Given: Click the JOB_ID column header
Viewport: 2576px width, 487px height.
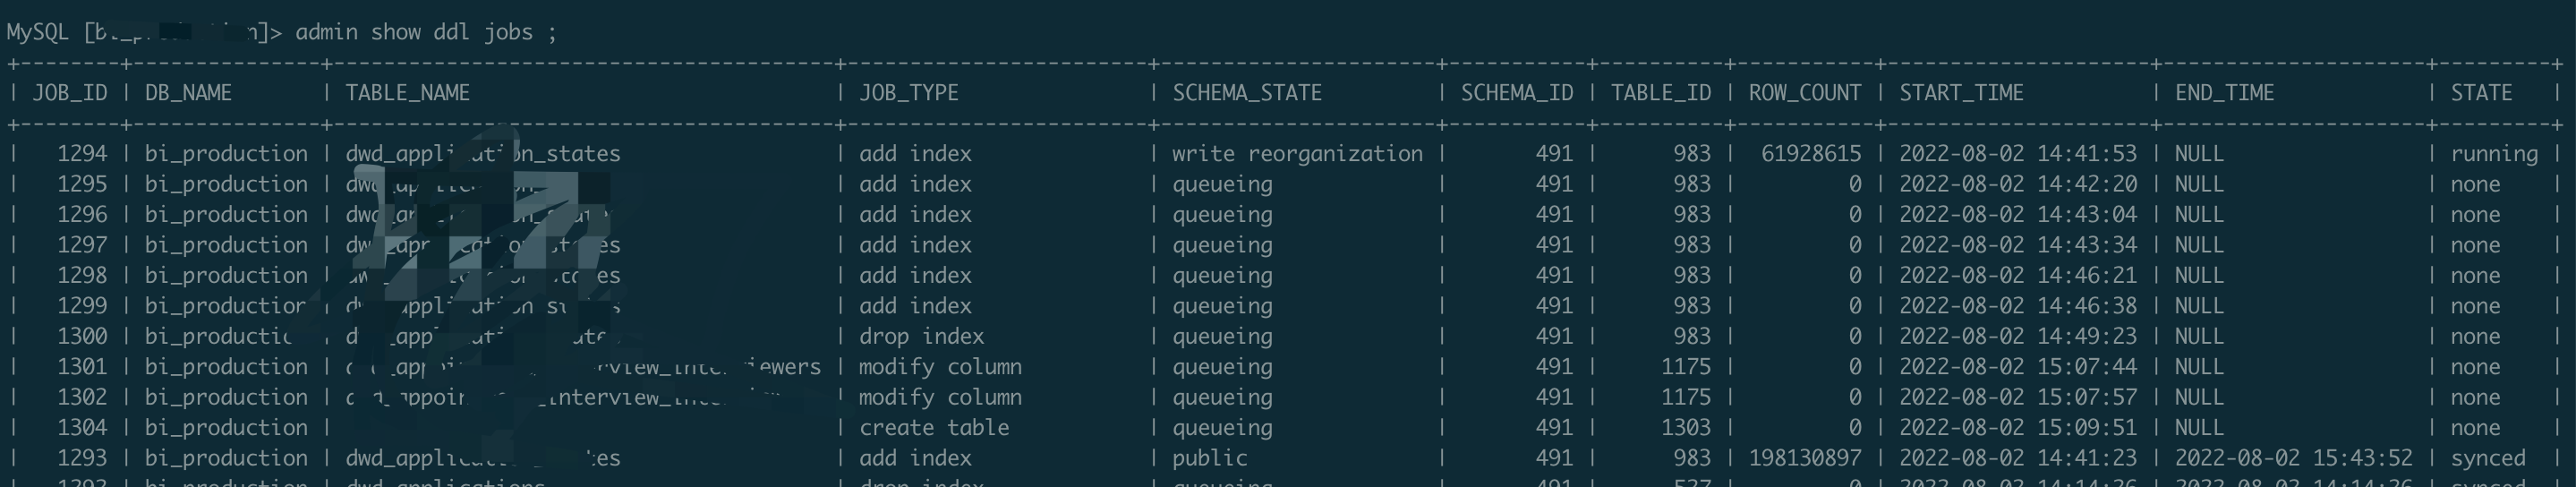Looking at the screenshot, I should 69,93.
